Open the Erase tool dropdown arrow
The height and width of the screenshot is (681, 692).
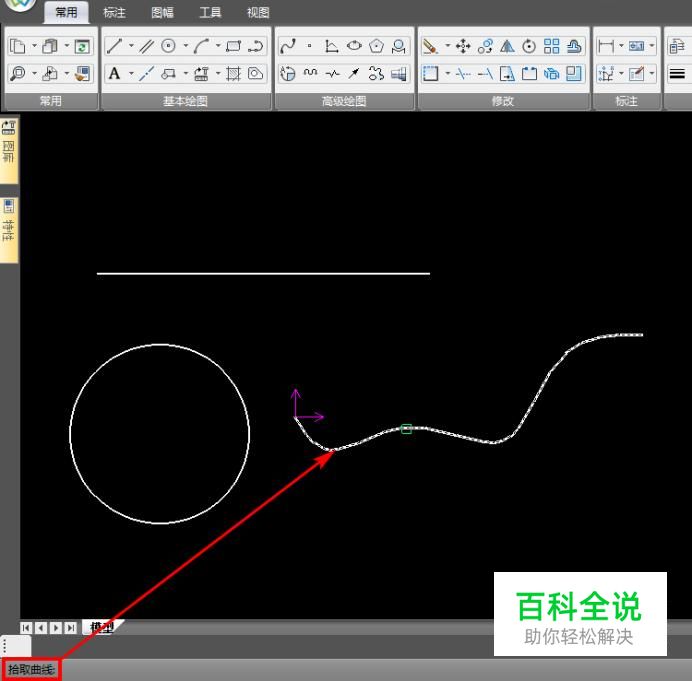pyautogui.click(x=447, y=45)
